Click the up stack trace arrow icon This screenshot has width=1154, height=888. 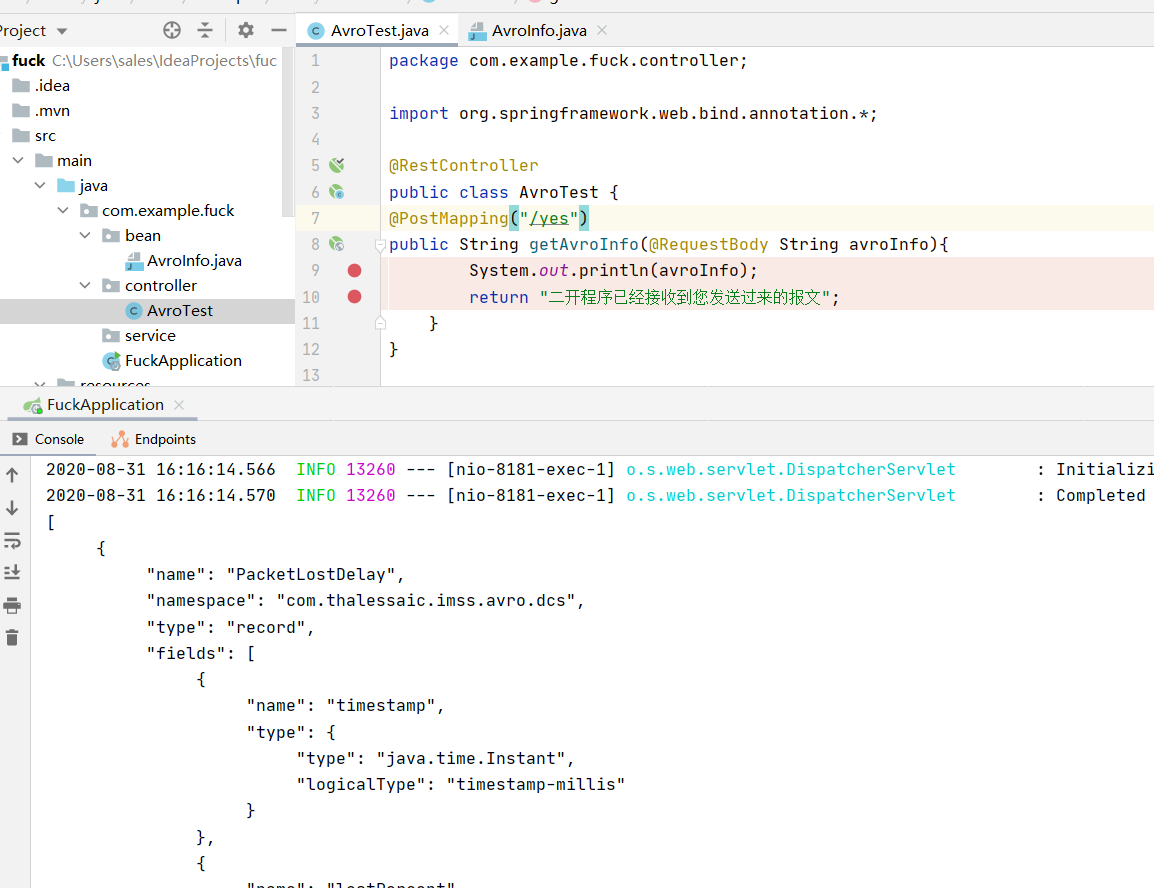click(12, 475)
